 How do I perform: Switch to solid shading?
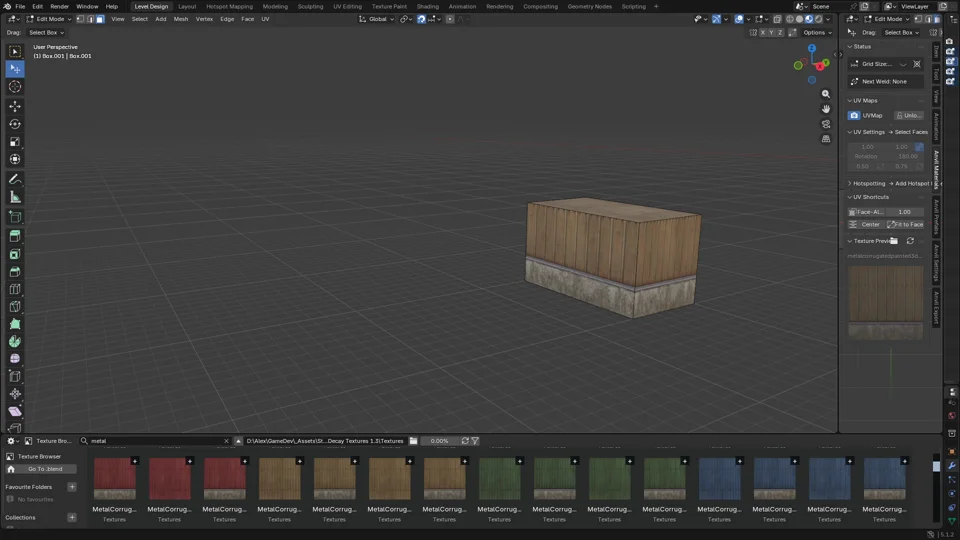pos(800,19)
